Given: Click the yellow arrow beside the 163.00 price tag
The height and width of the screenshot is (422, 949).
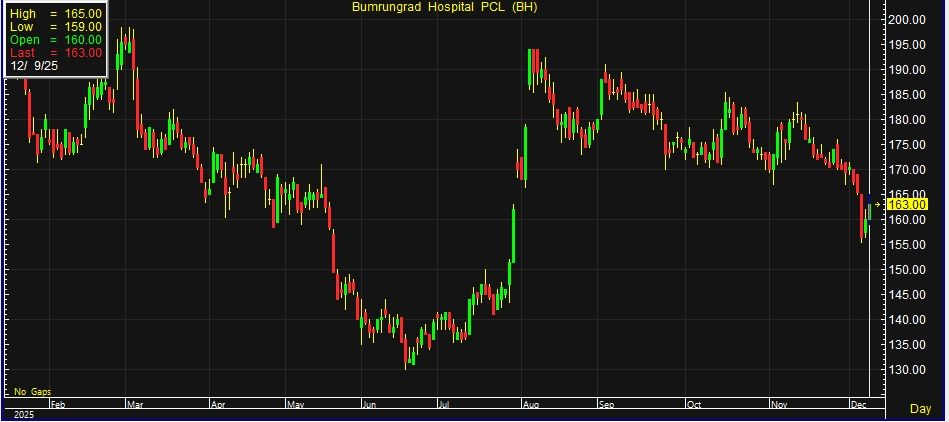Looking at the screenshot, I should 878,204.
